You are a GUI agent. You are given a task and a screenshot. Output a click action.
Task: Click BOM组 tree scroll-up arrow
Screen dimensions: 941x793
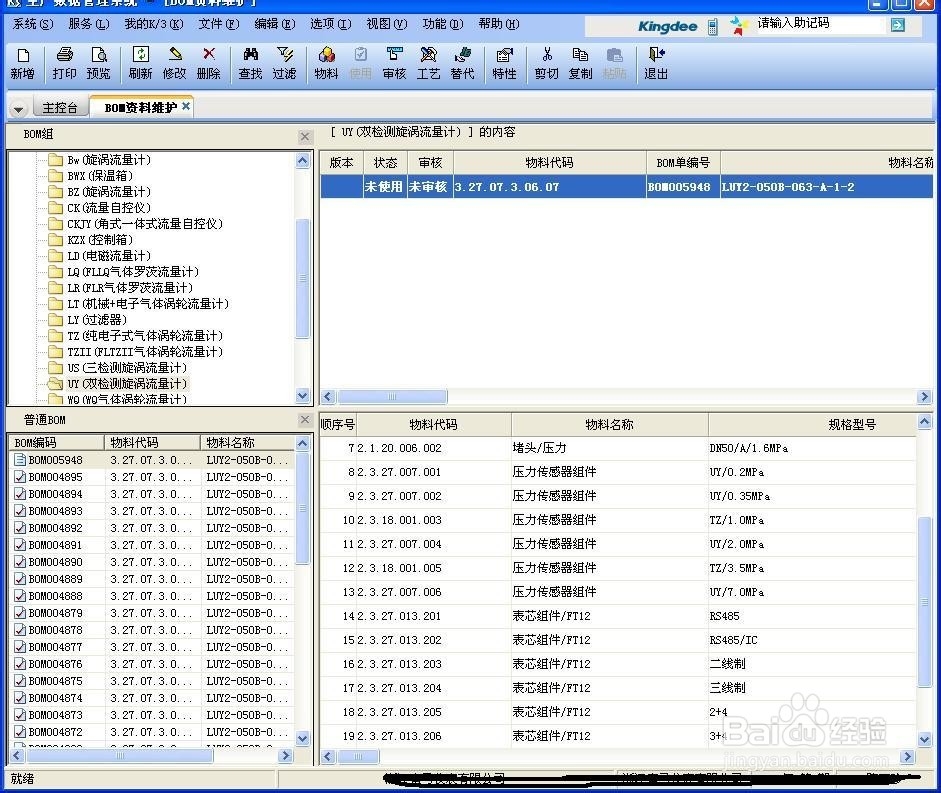click(303, 160)
